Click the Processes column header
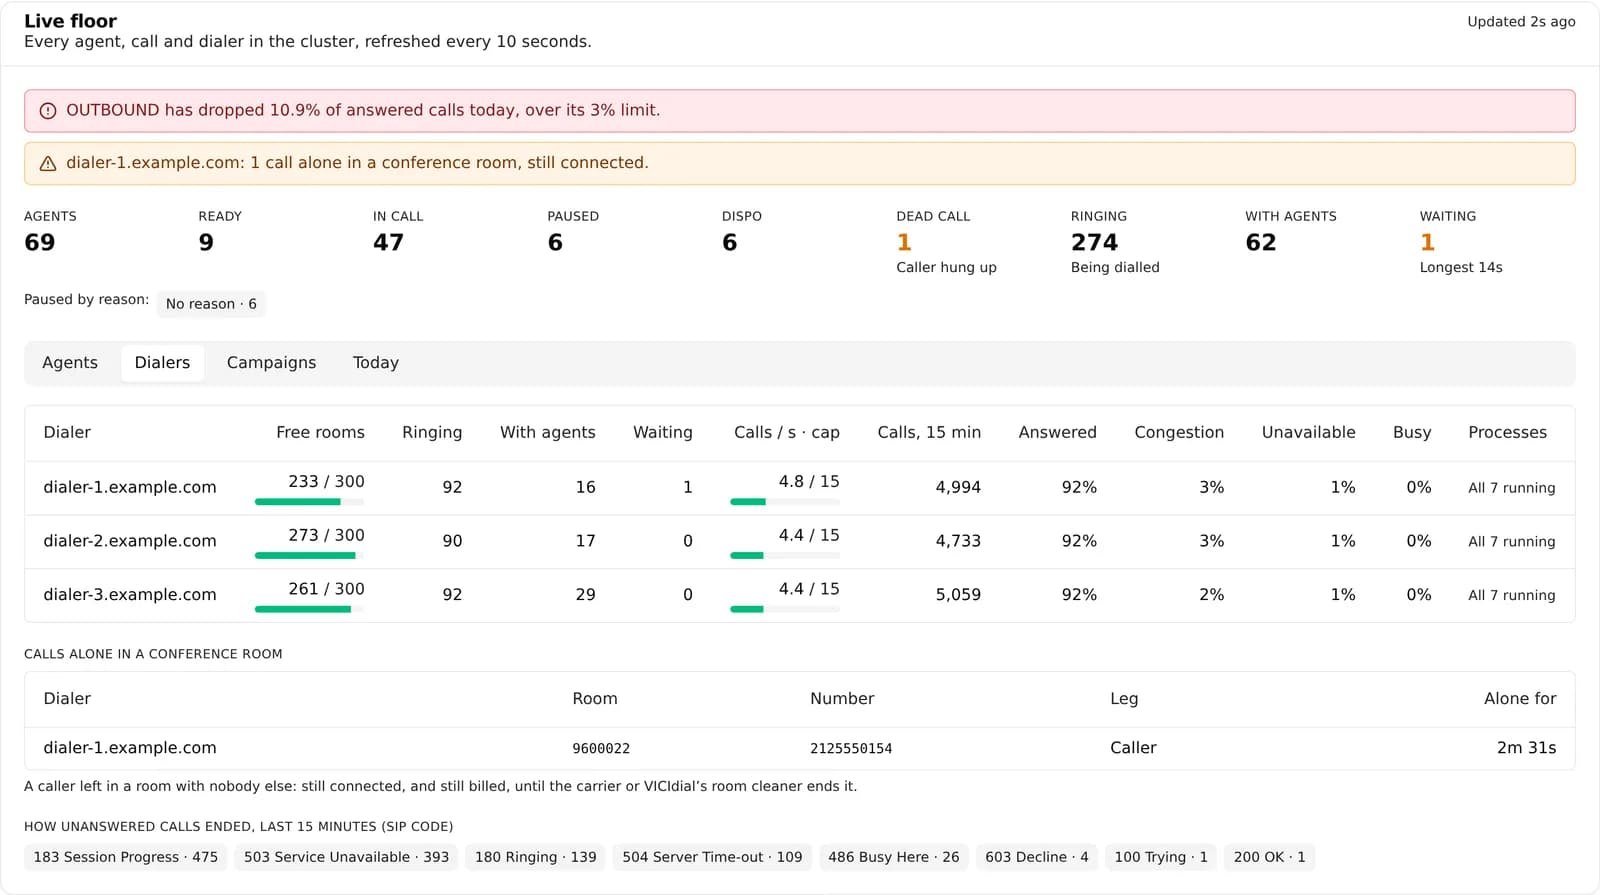 click(1507, 433)
